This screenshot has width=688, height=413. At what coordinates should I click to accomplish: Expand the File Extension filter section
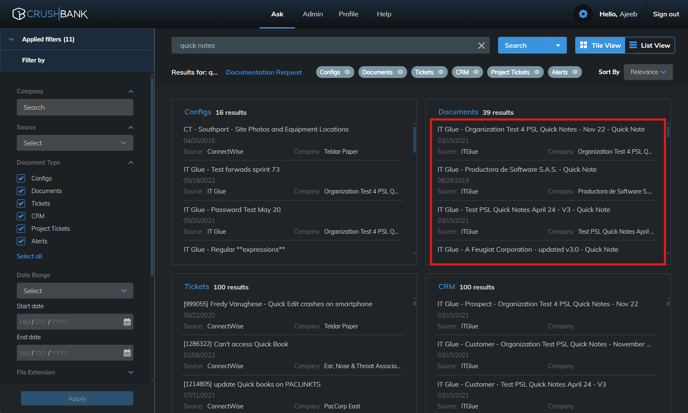[130, 372]
